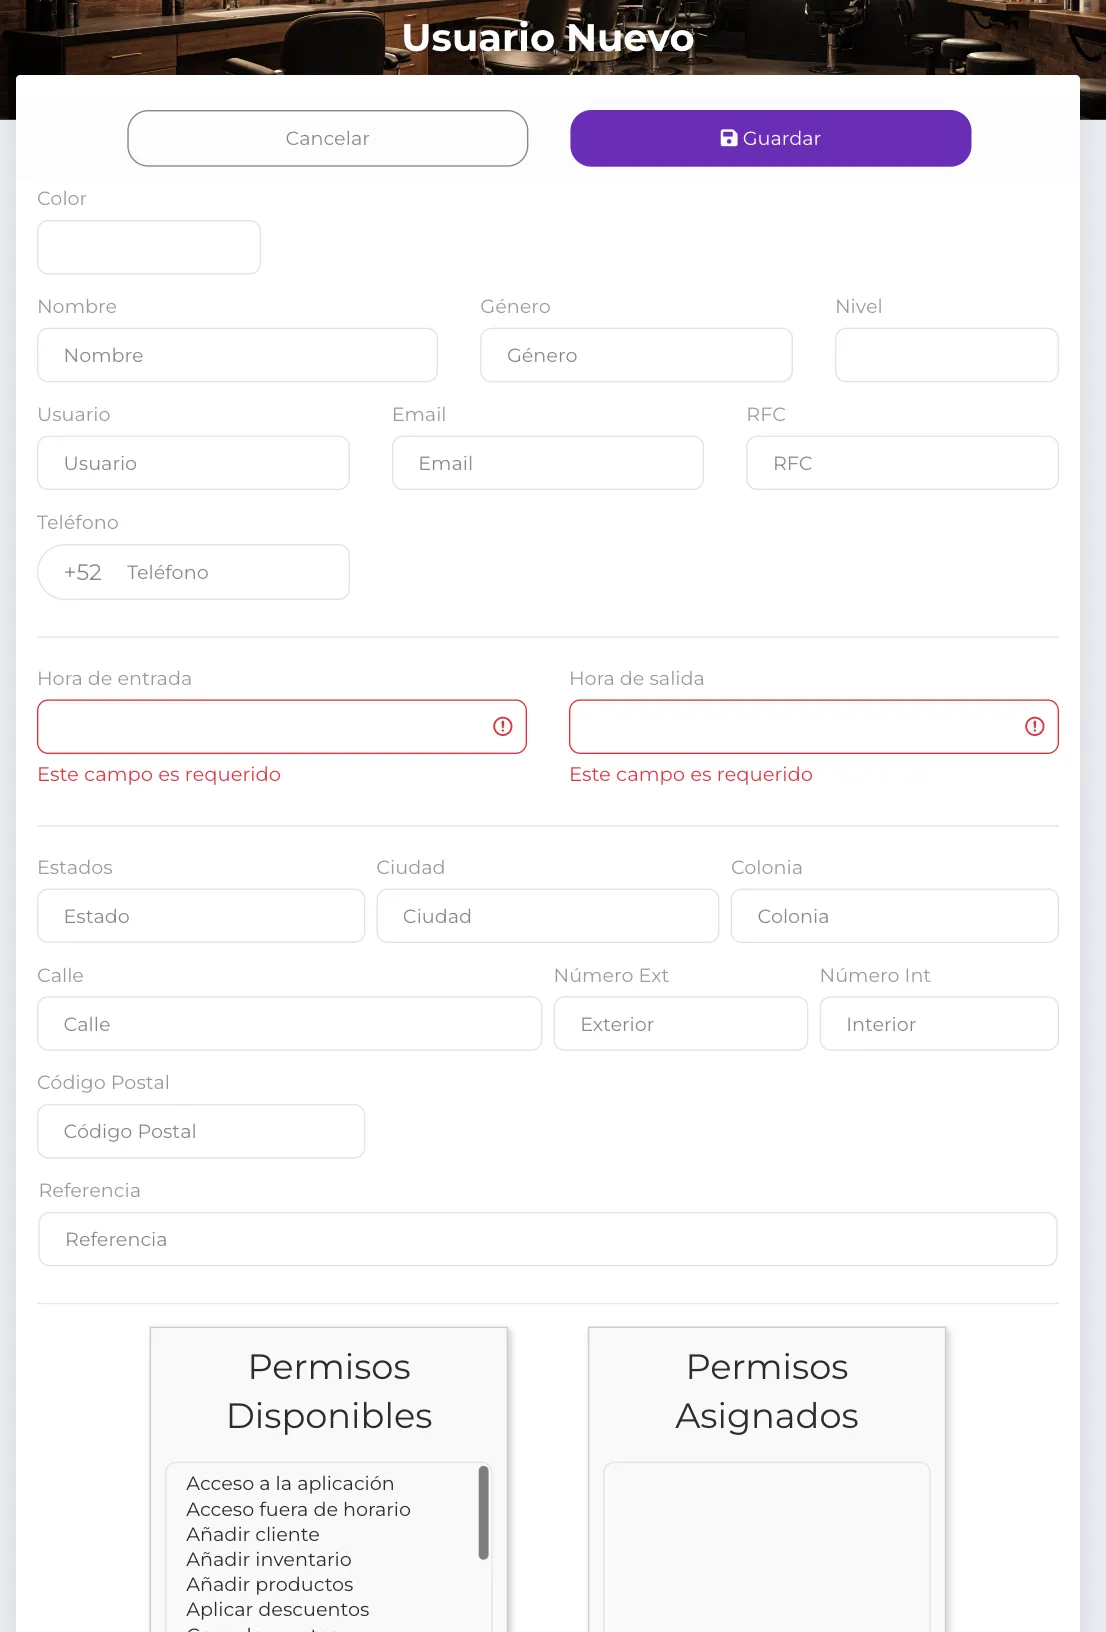Open the Ciudad selection field
Image resolution: width=1106 pixels, height=1632 pixels.
point(547,916)
